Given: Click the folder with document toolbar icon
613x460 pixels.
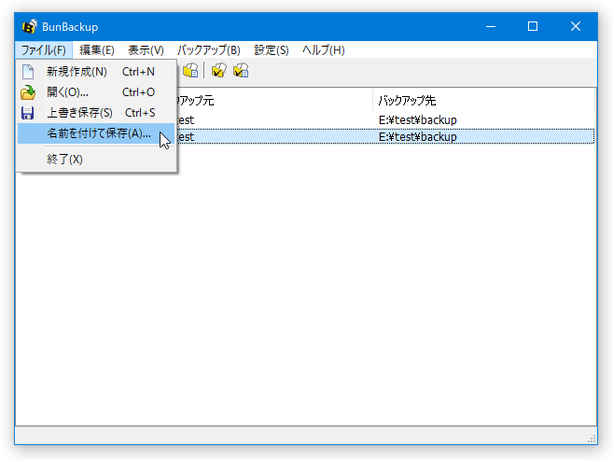Looking at the screenshot, I should click(x=190, y=71).
